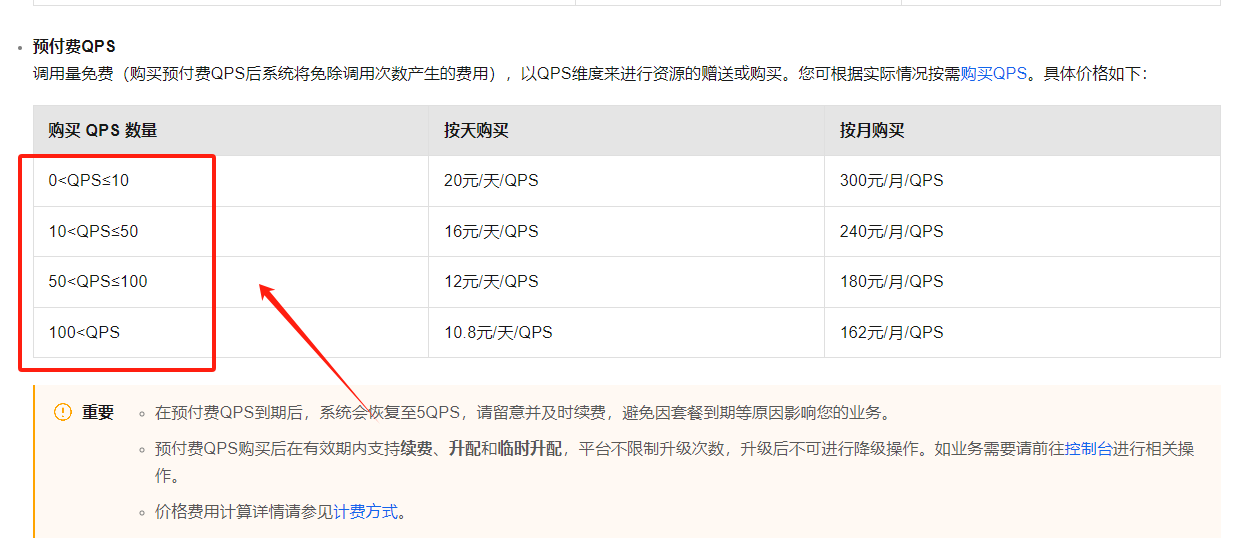Click the 16元/天/QPS price cell

tap(626, 231)
